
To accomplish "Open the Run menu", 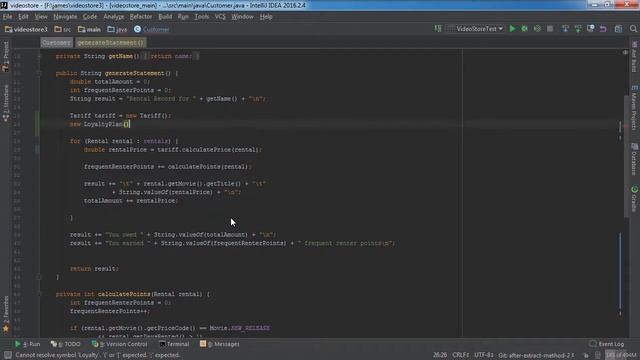I will (x=183, y=17).
